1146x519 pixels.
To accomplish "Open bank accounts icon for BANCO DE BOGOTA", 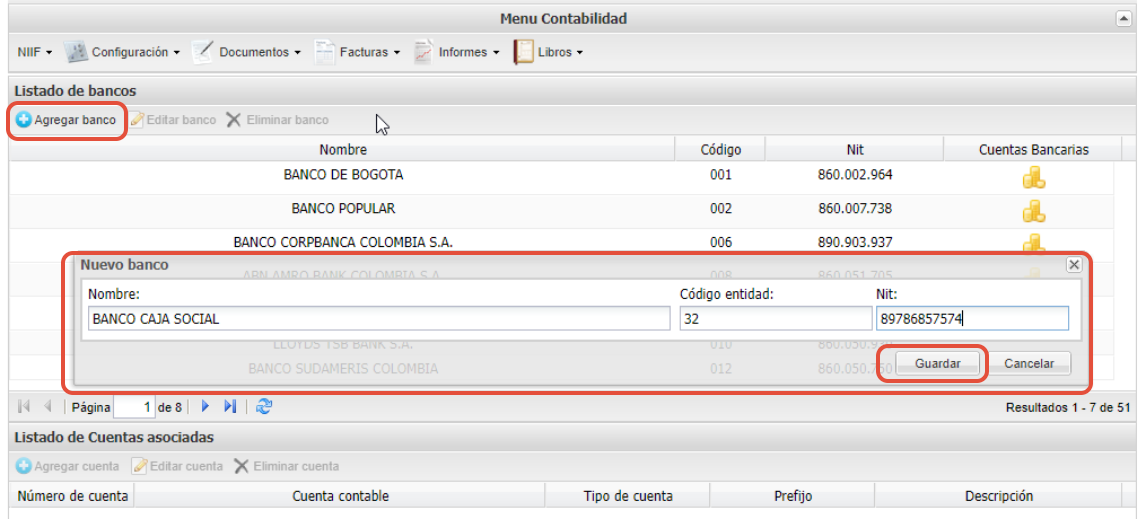I will (x=1033, y=178).
